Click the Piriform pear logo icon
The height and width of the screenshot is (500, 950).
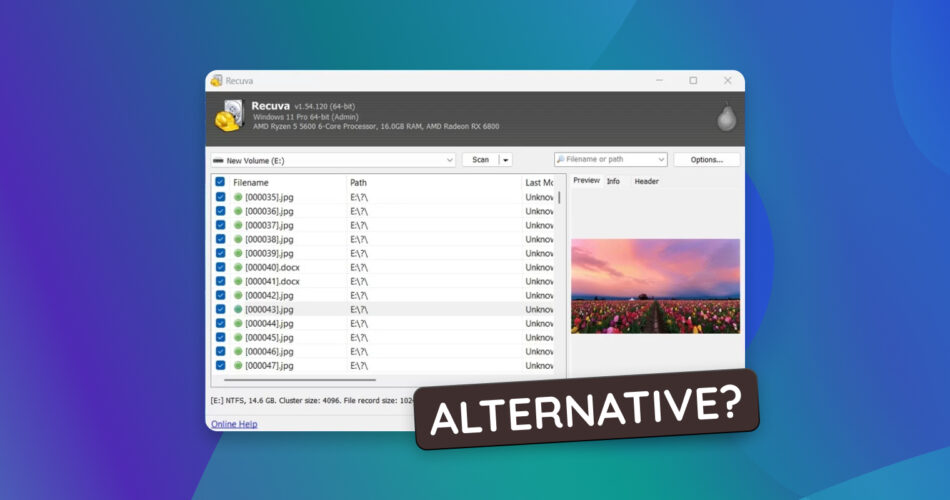point(726,118)
